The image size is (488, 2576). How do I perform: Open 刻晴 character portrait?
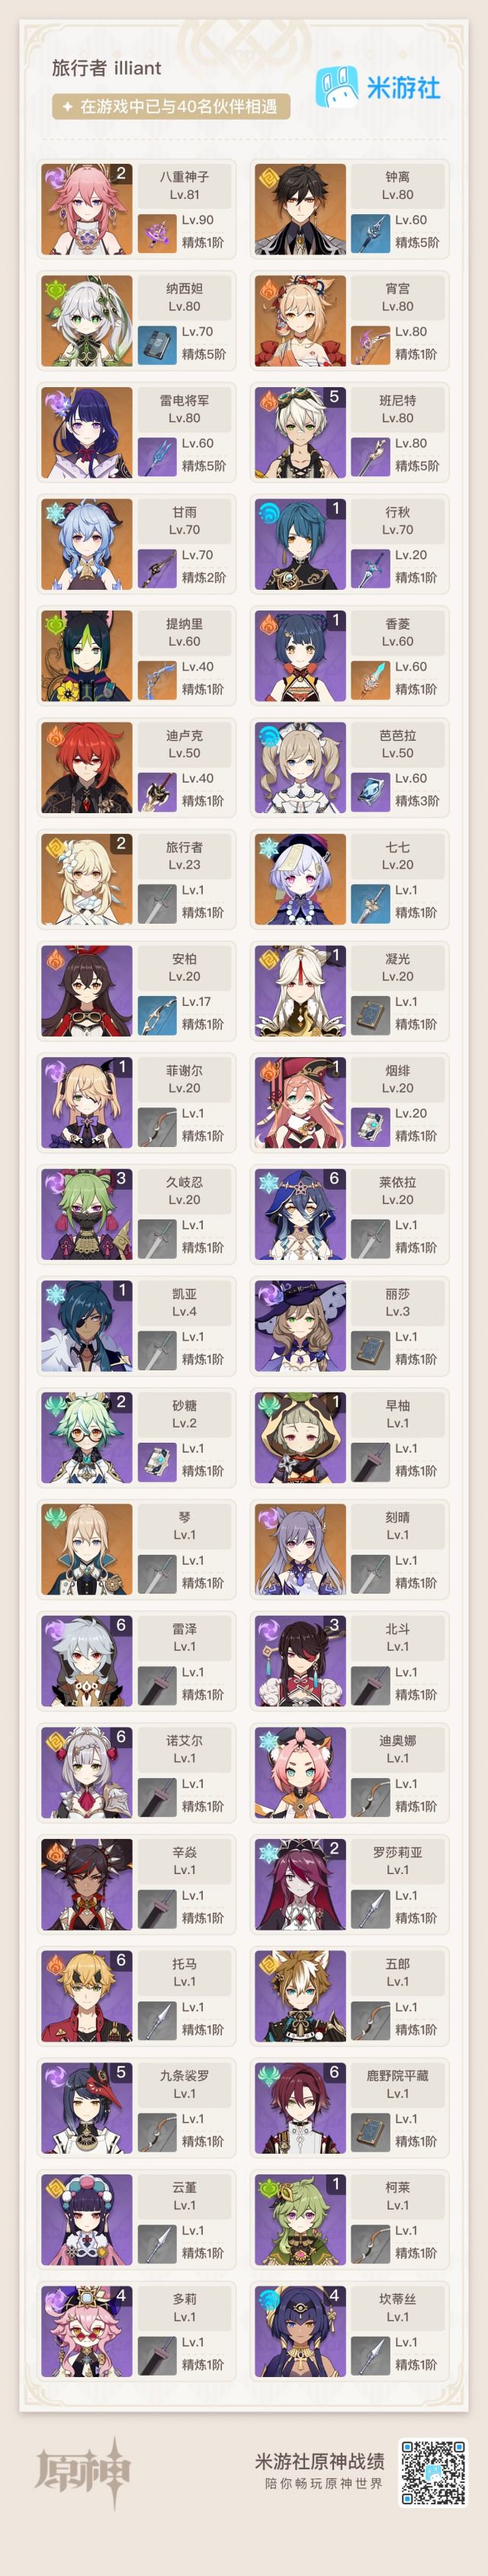[300, 1549]
